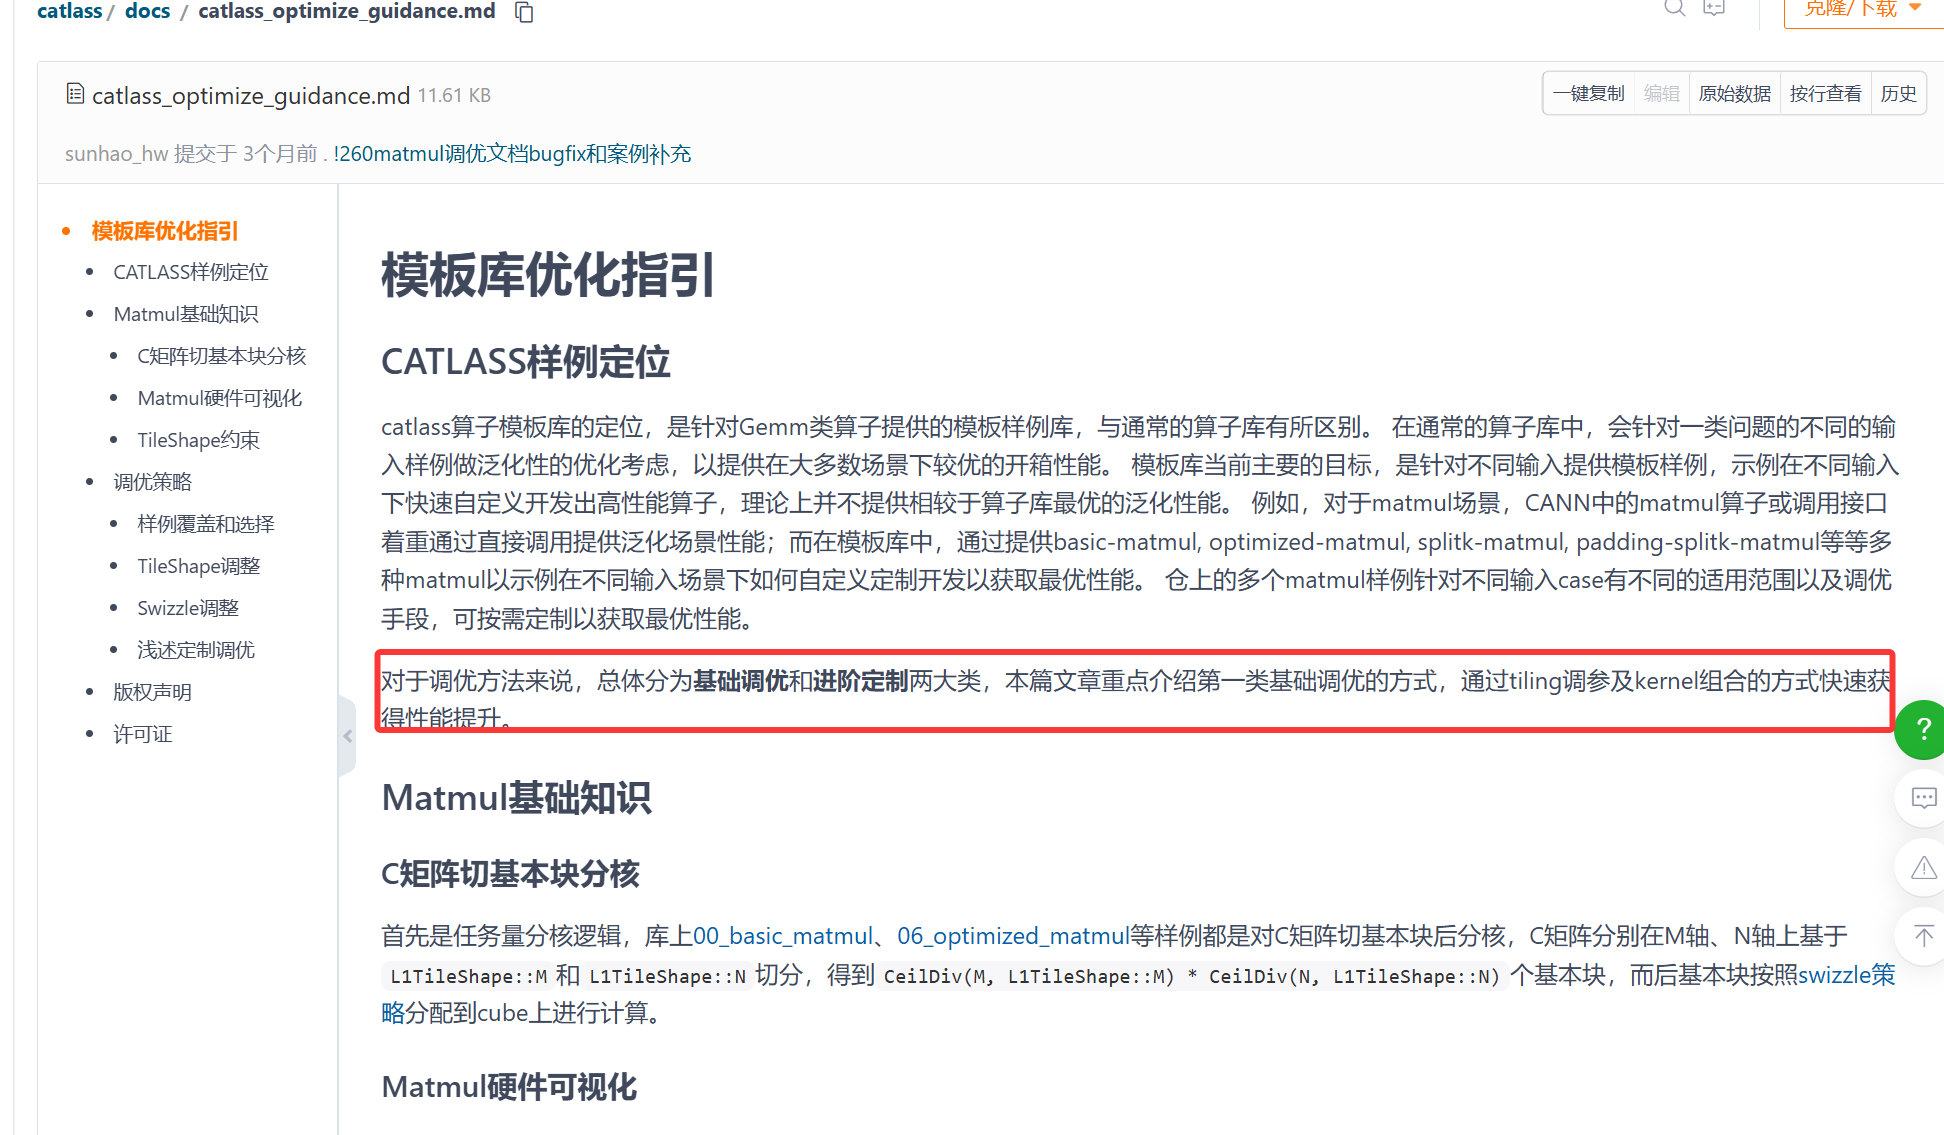Open the search magnifier icon

1674,8
